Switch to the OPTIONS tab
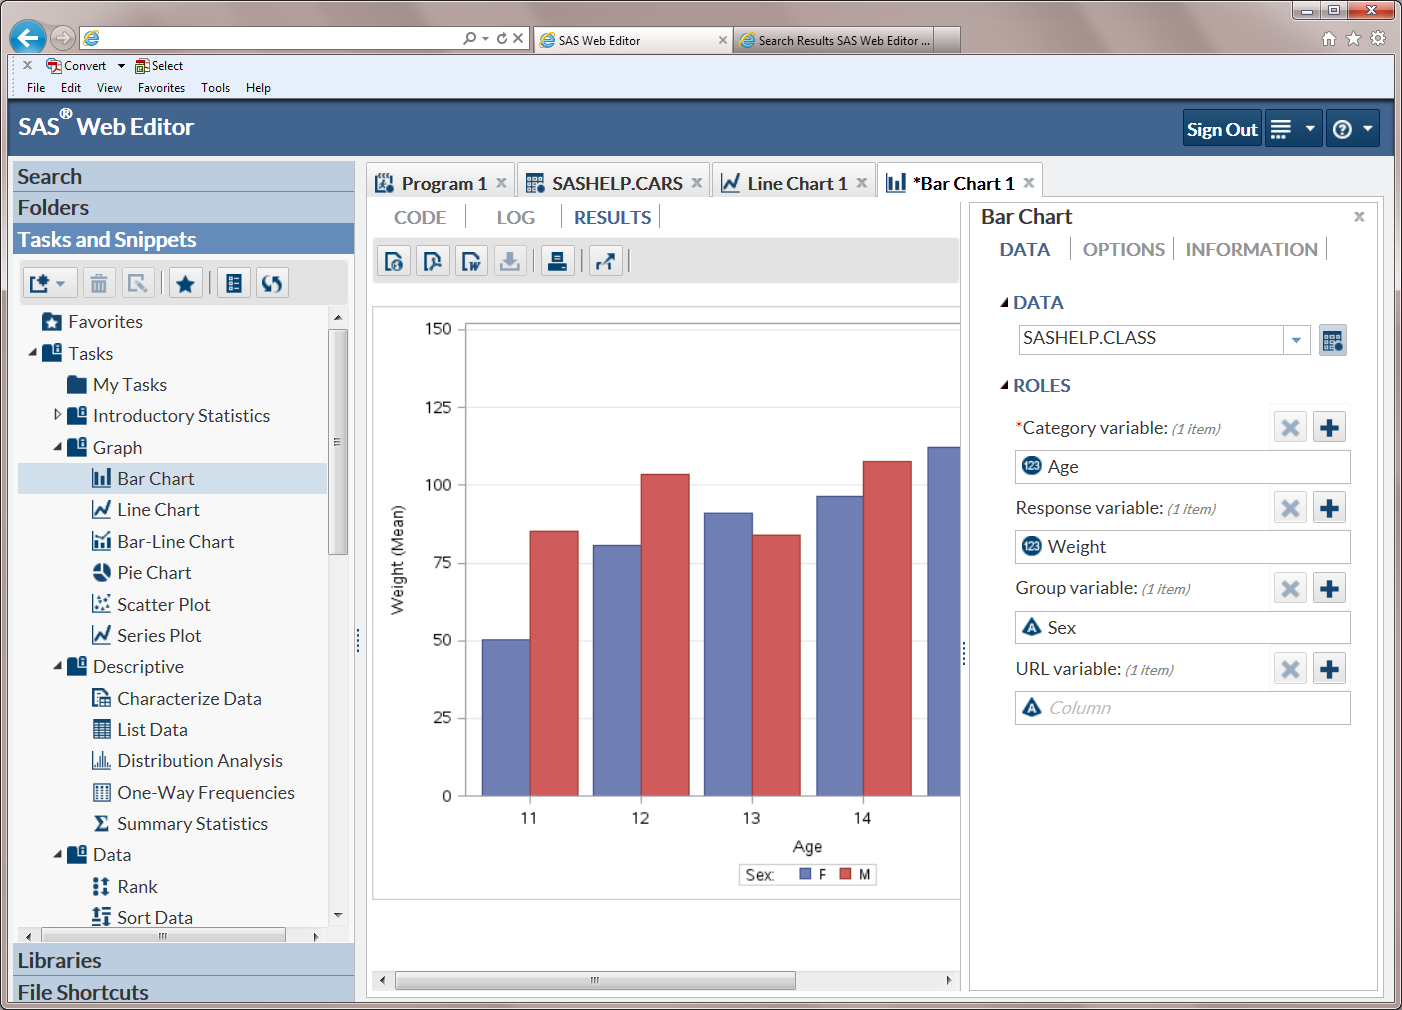 [x=1123, y=250]
